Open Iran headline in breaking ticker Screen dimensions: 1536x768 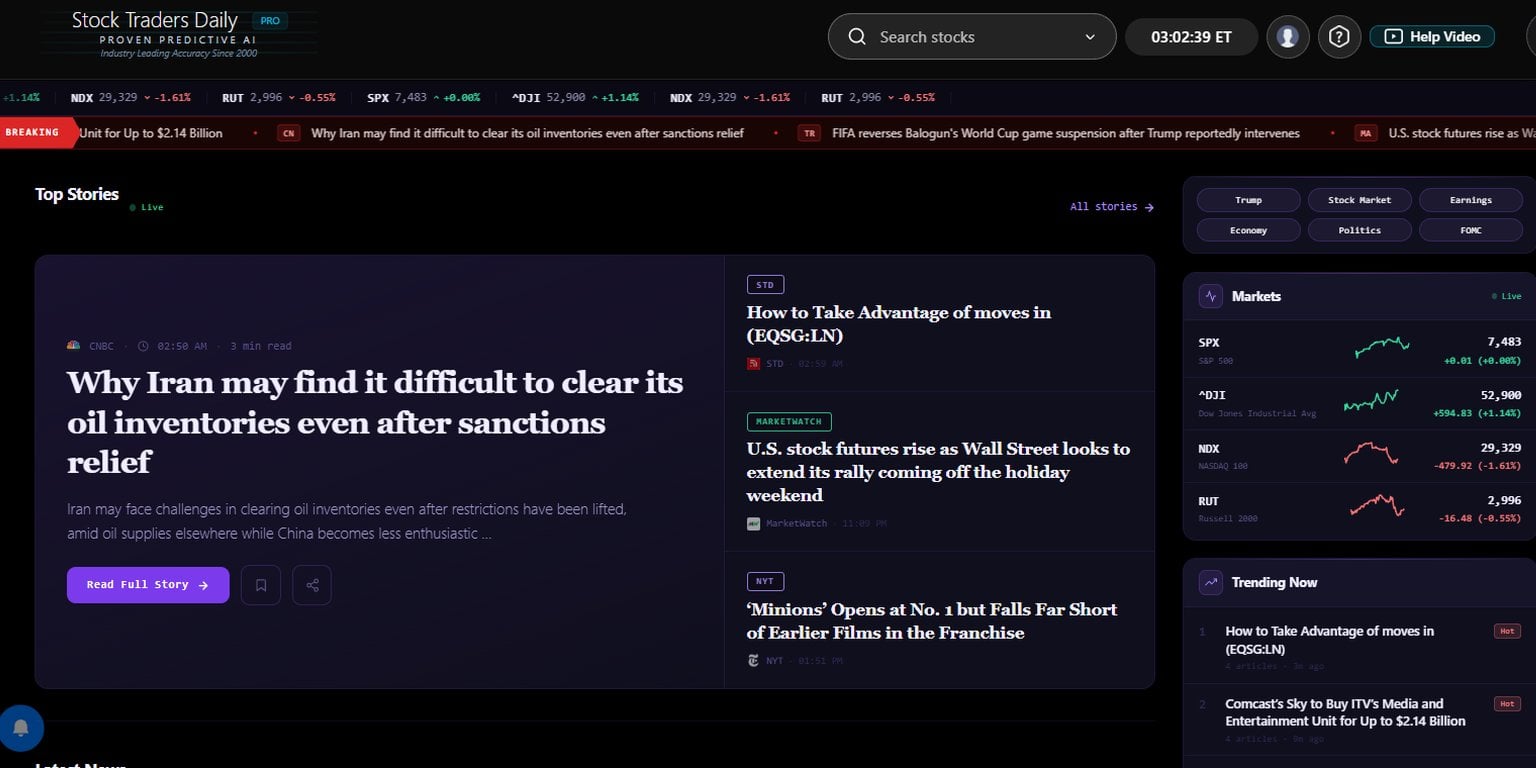pyautogui.click(x=527, y=133)
